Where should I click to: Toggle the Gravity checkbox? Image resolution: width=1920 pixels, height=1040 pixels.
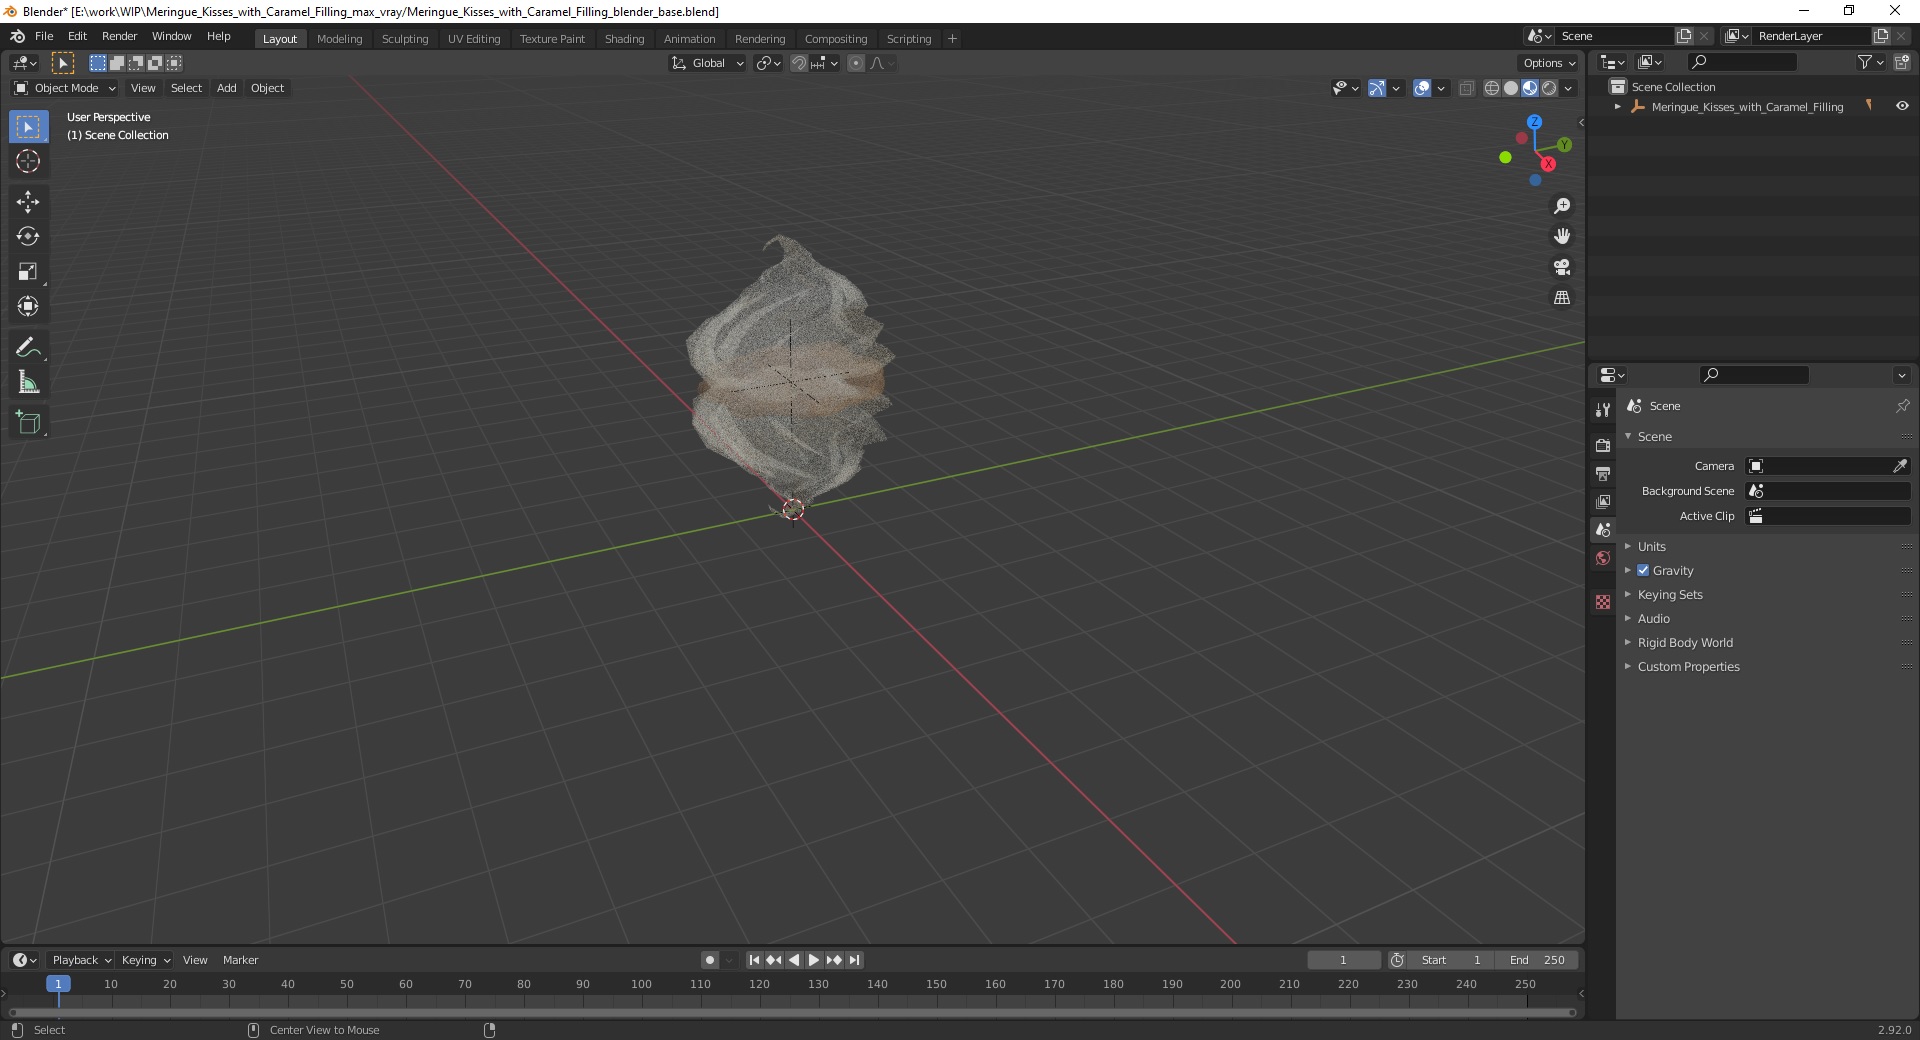(x=1643, y=570)
